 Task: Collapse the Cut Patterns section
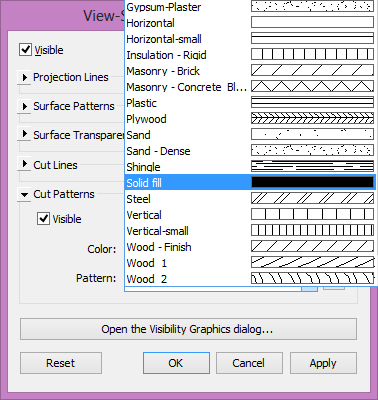(x=24, y=194)
